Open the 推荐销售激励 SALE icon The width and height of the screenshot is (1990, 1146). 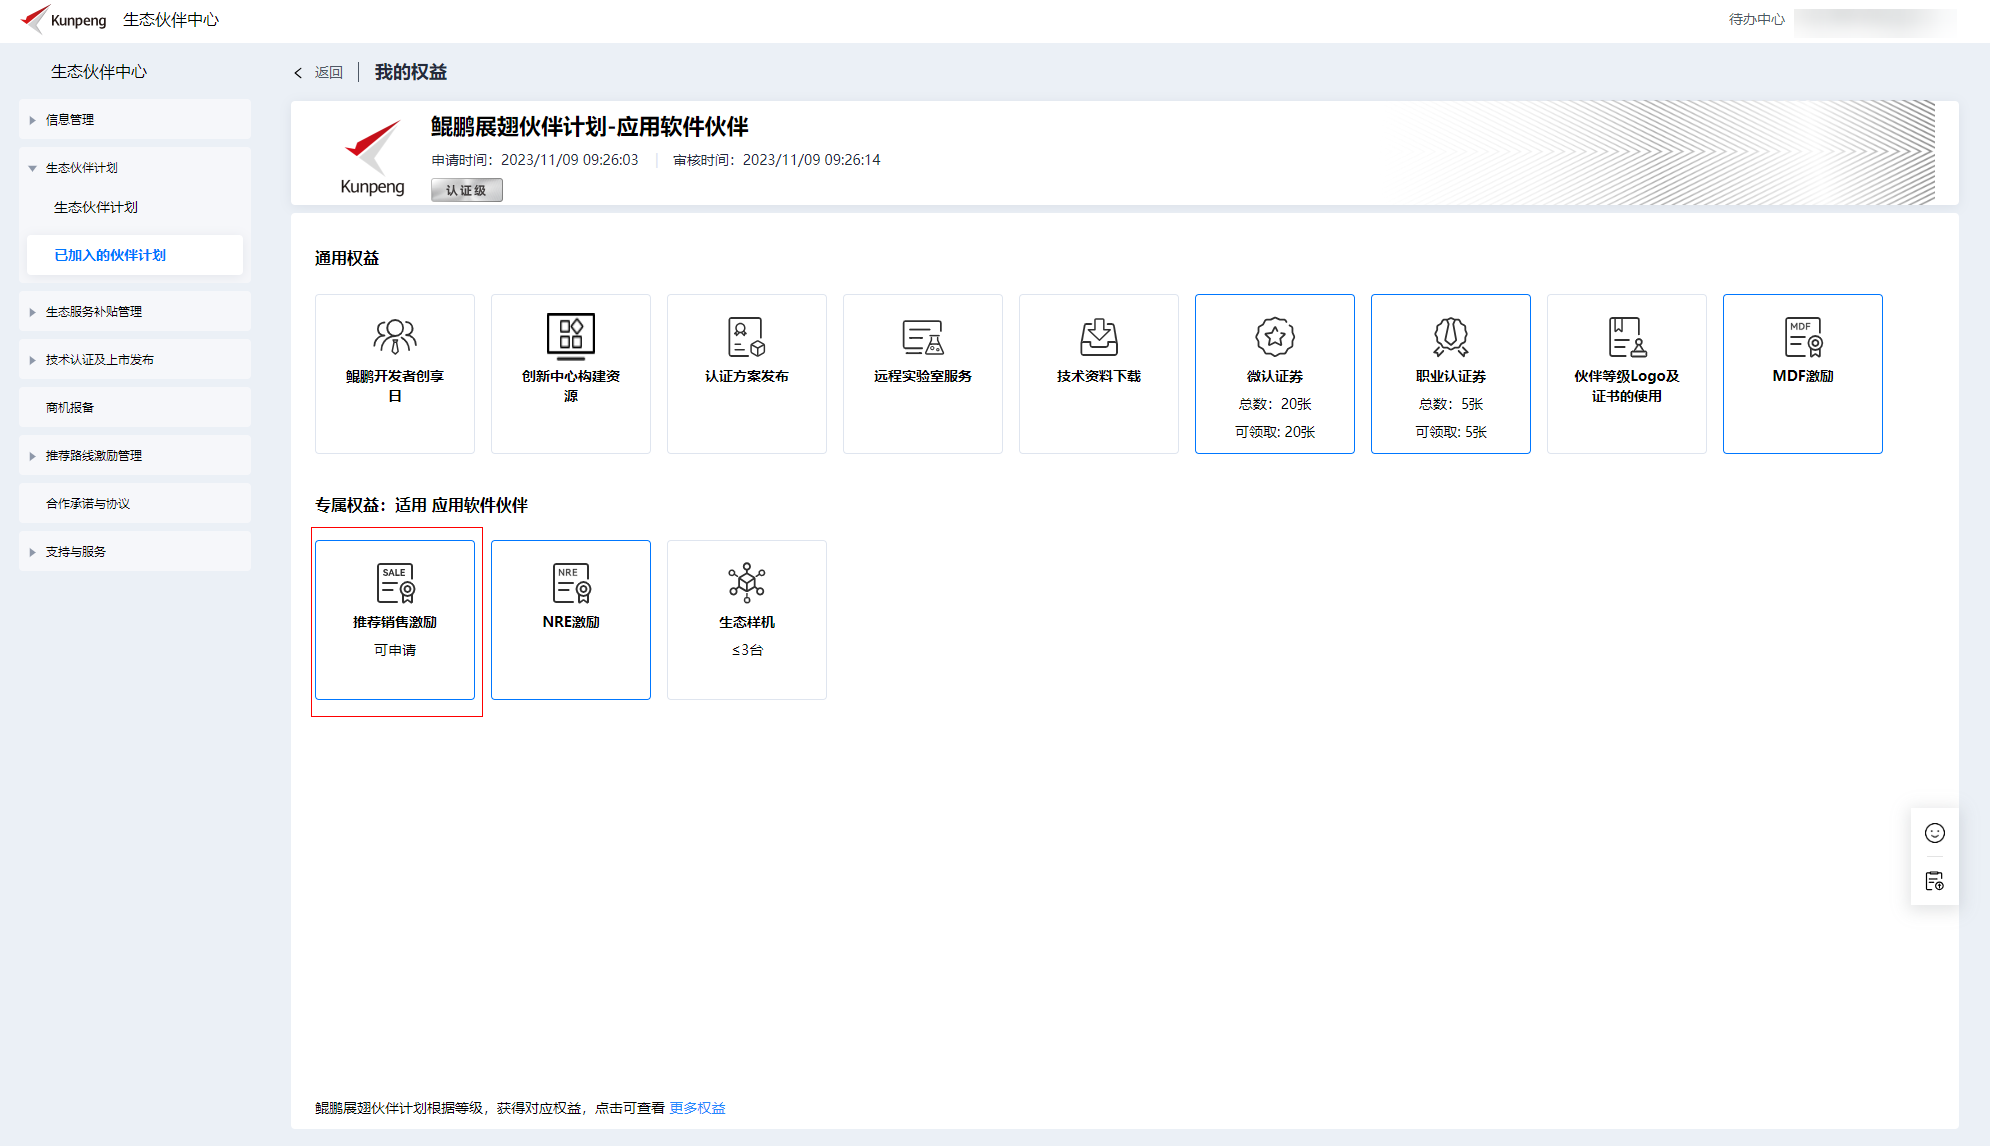(x=395, y=583)
